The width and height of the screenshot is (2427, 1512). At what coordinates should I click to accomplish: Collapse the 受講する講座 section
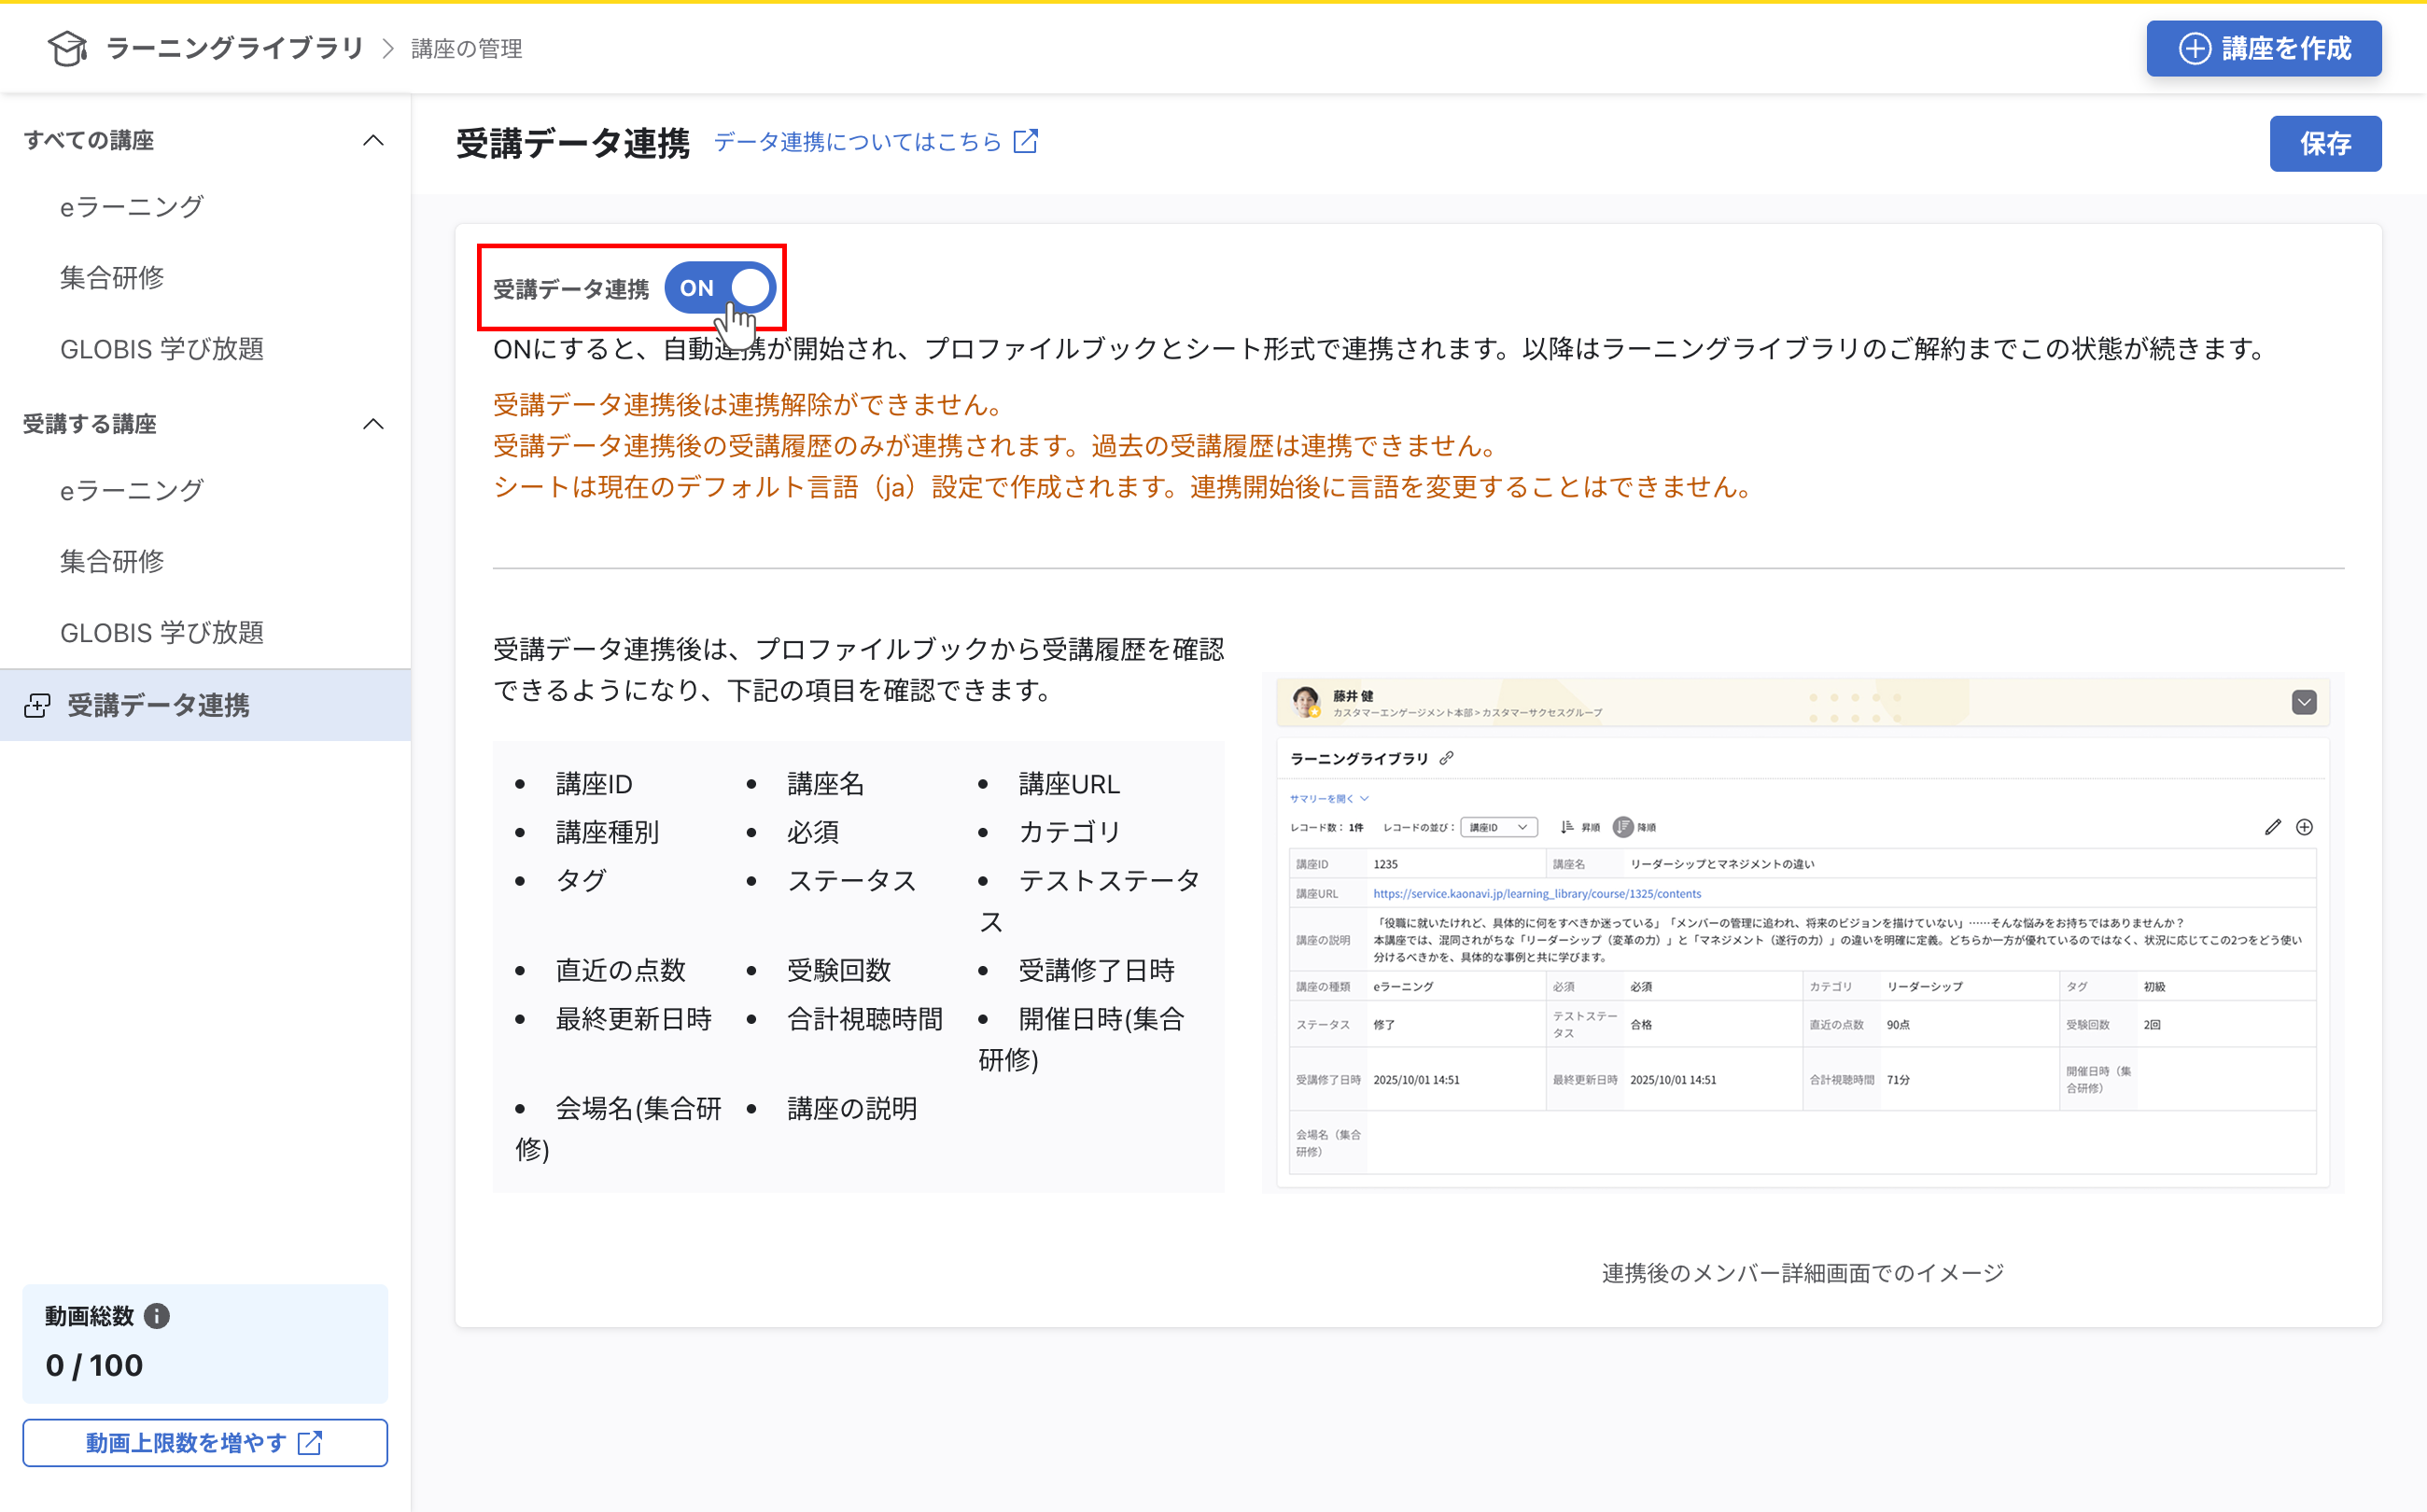pos(373,424)
